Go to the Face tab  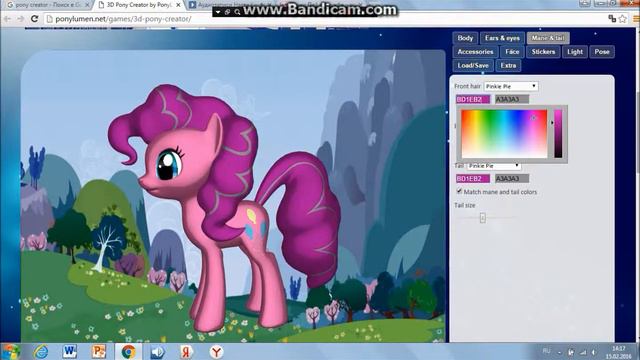point(512,52)
